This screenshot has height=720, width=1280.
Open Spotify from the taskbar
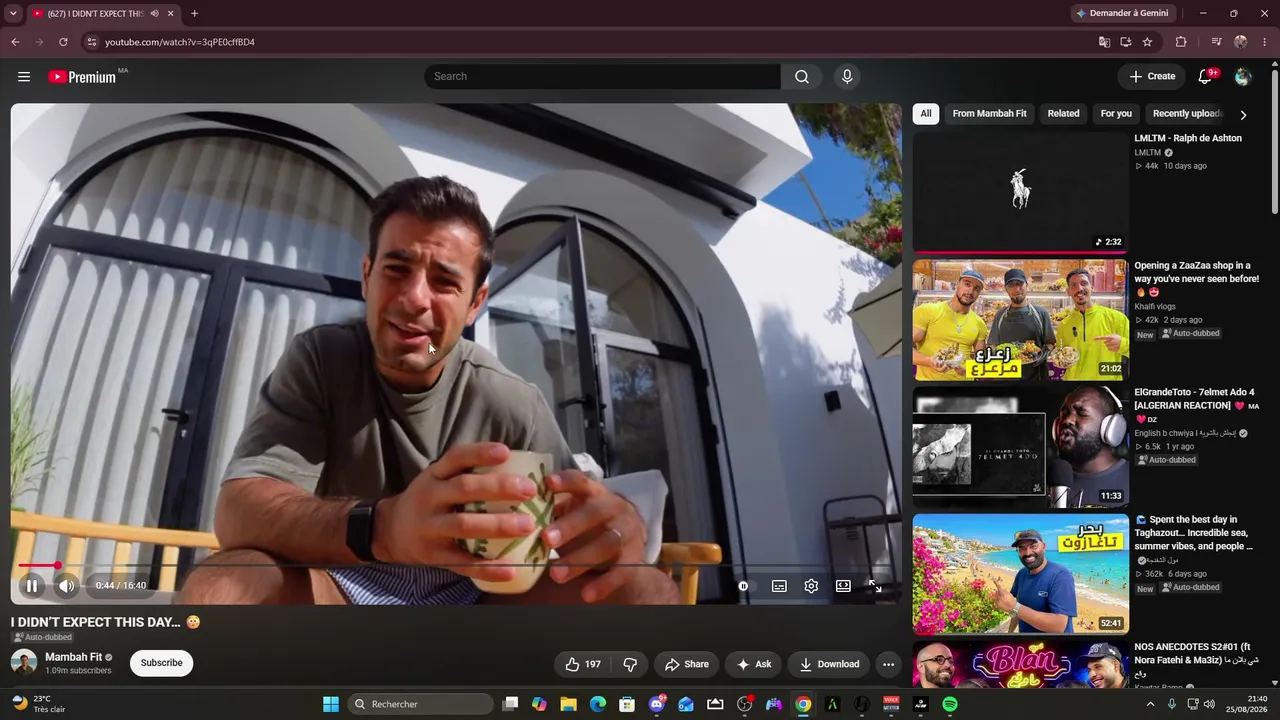pyautogui.click(x=950, y=704)
